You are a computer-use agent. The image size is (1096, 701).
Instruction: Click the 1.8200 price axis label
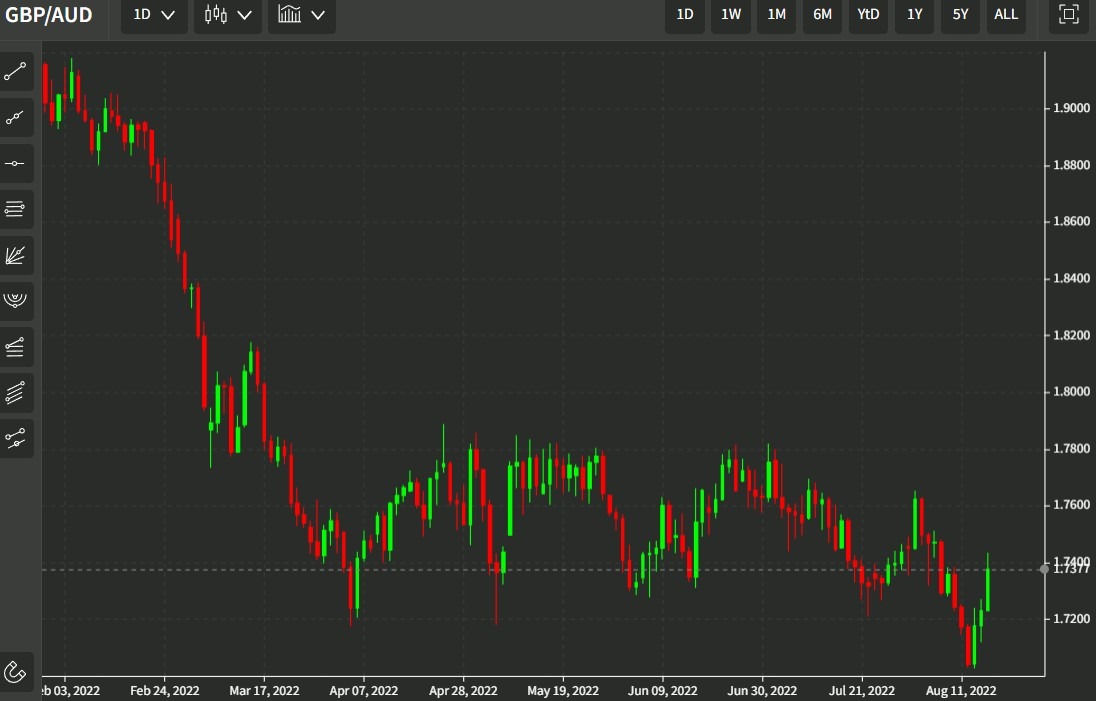[1072, 335]
